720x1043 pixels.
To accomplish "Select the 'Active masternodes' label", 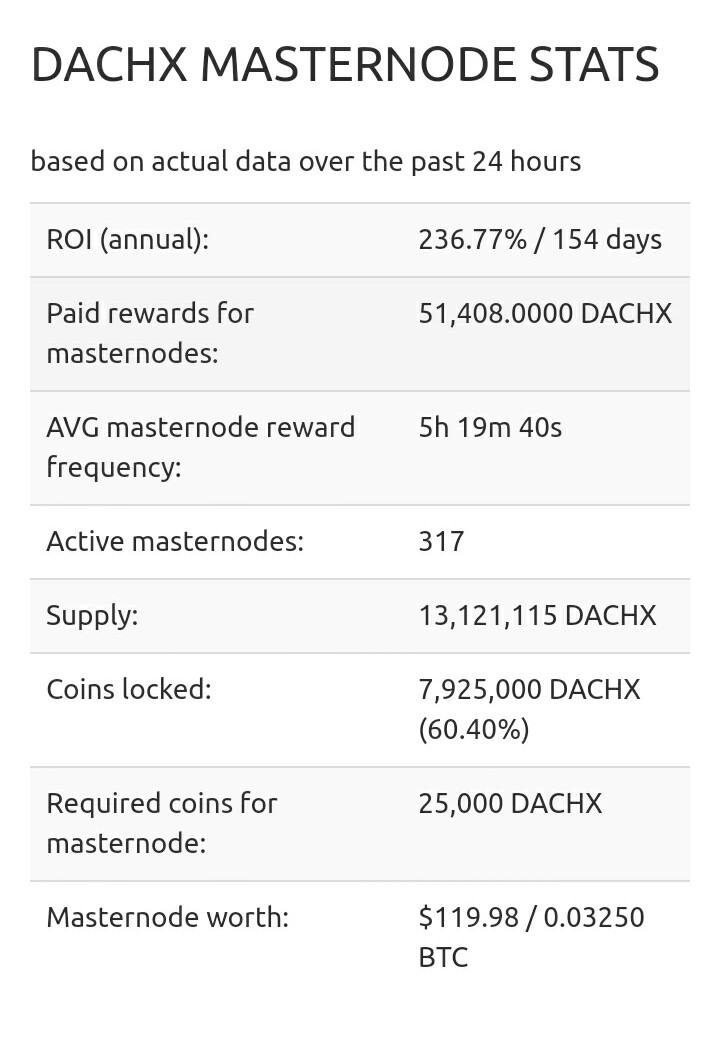I will (x=175, y=542).
